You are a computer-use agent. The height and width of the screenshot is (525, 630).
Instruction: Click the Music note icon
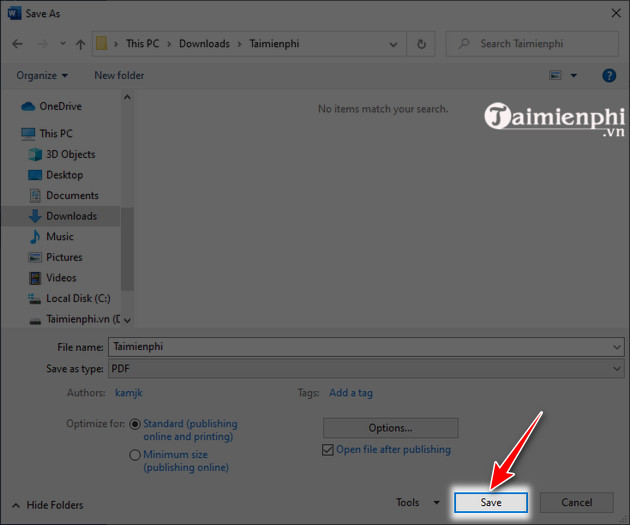coord(35,237)
